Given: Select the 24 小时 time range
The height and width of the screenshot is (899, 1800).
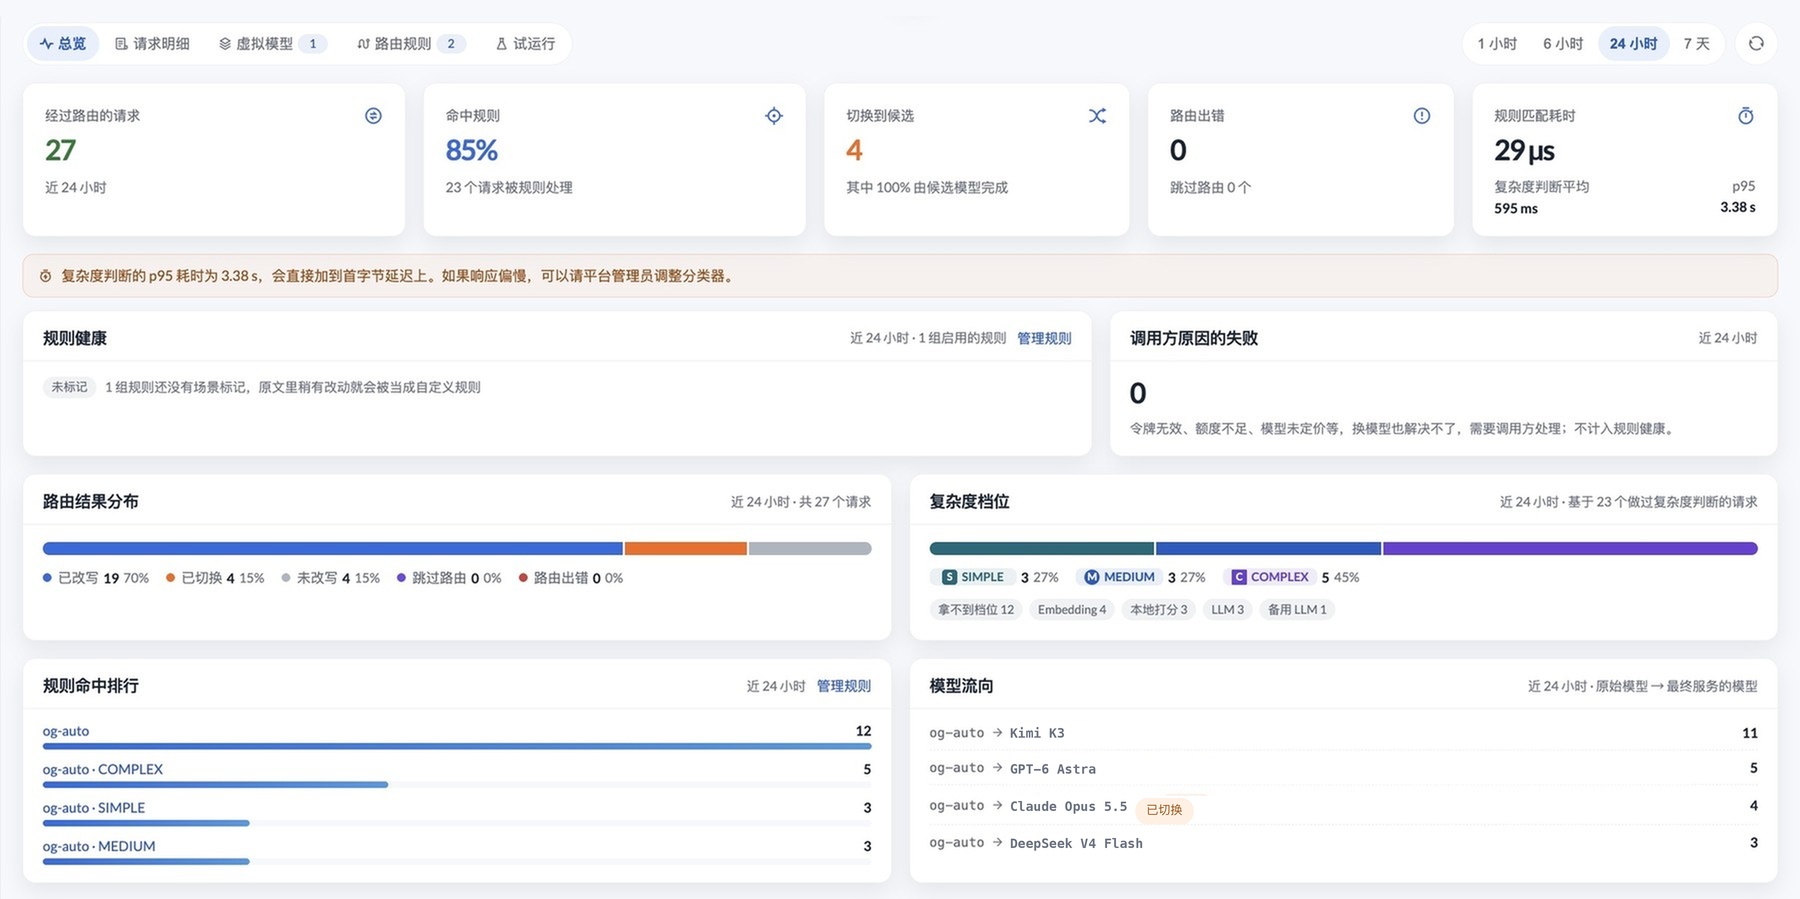Looking at the screenshot, I should pyautogui.click(x=1633, y=43).
